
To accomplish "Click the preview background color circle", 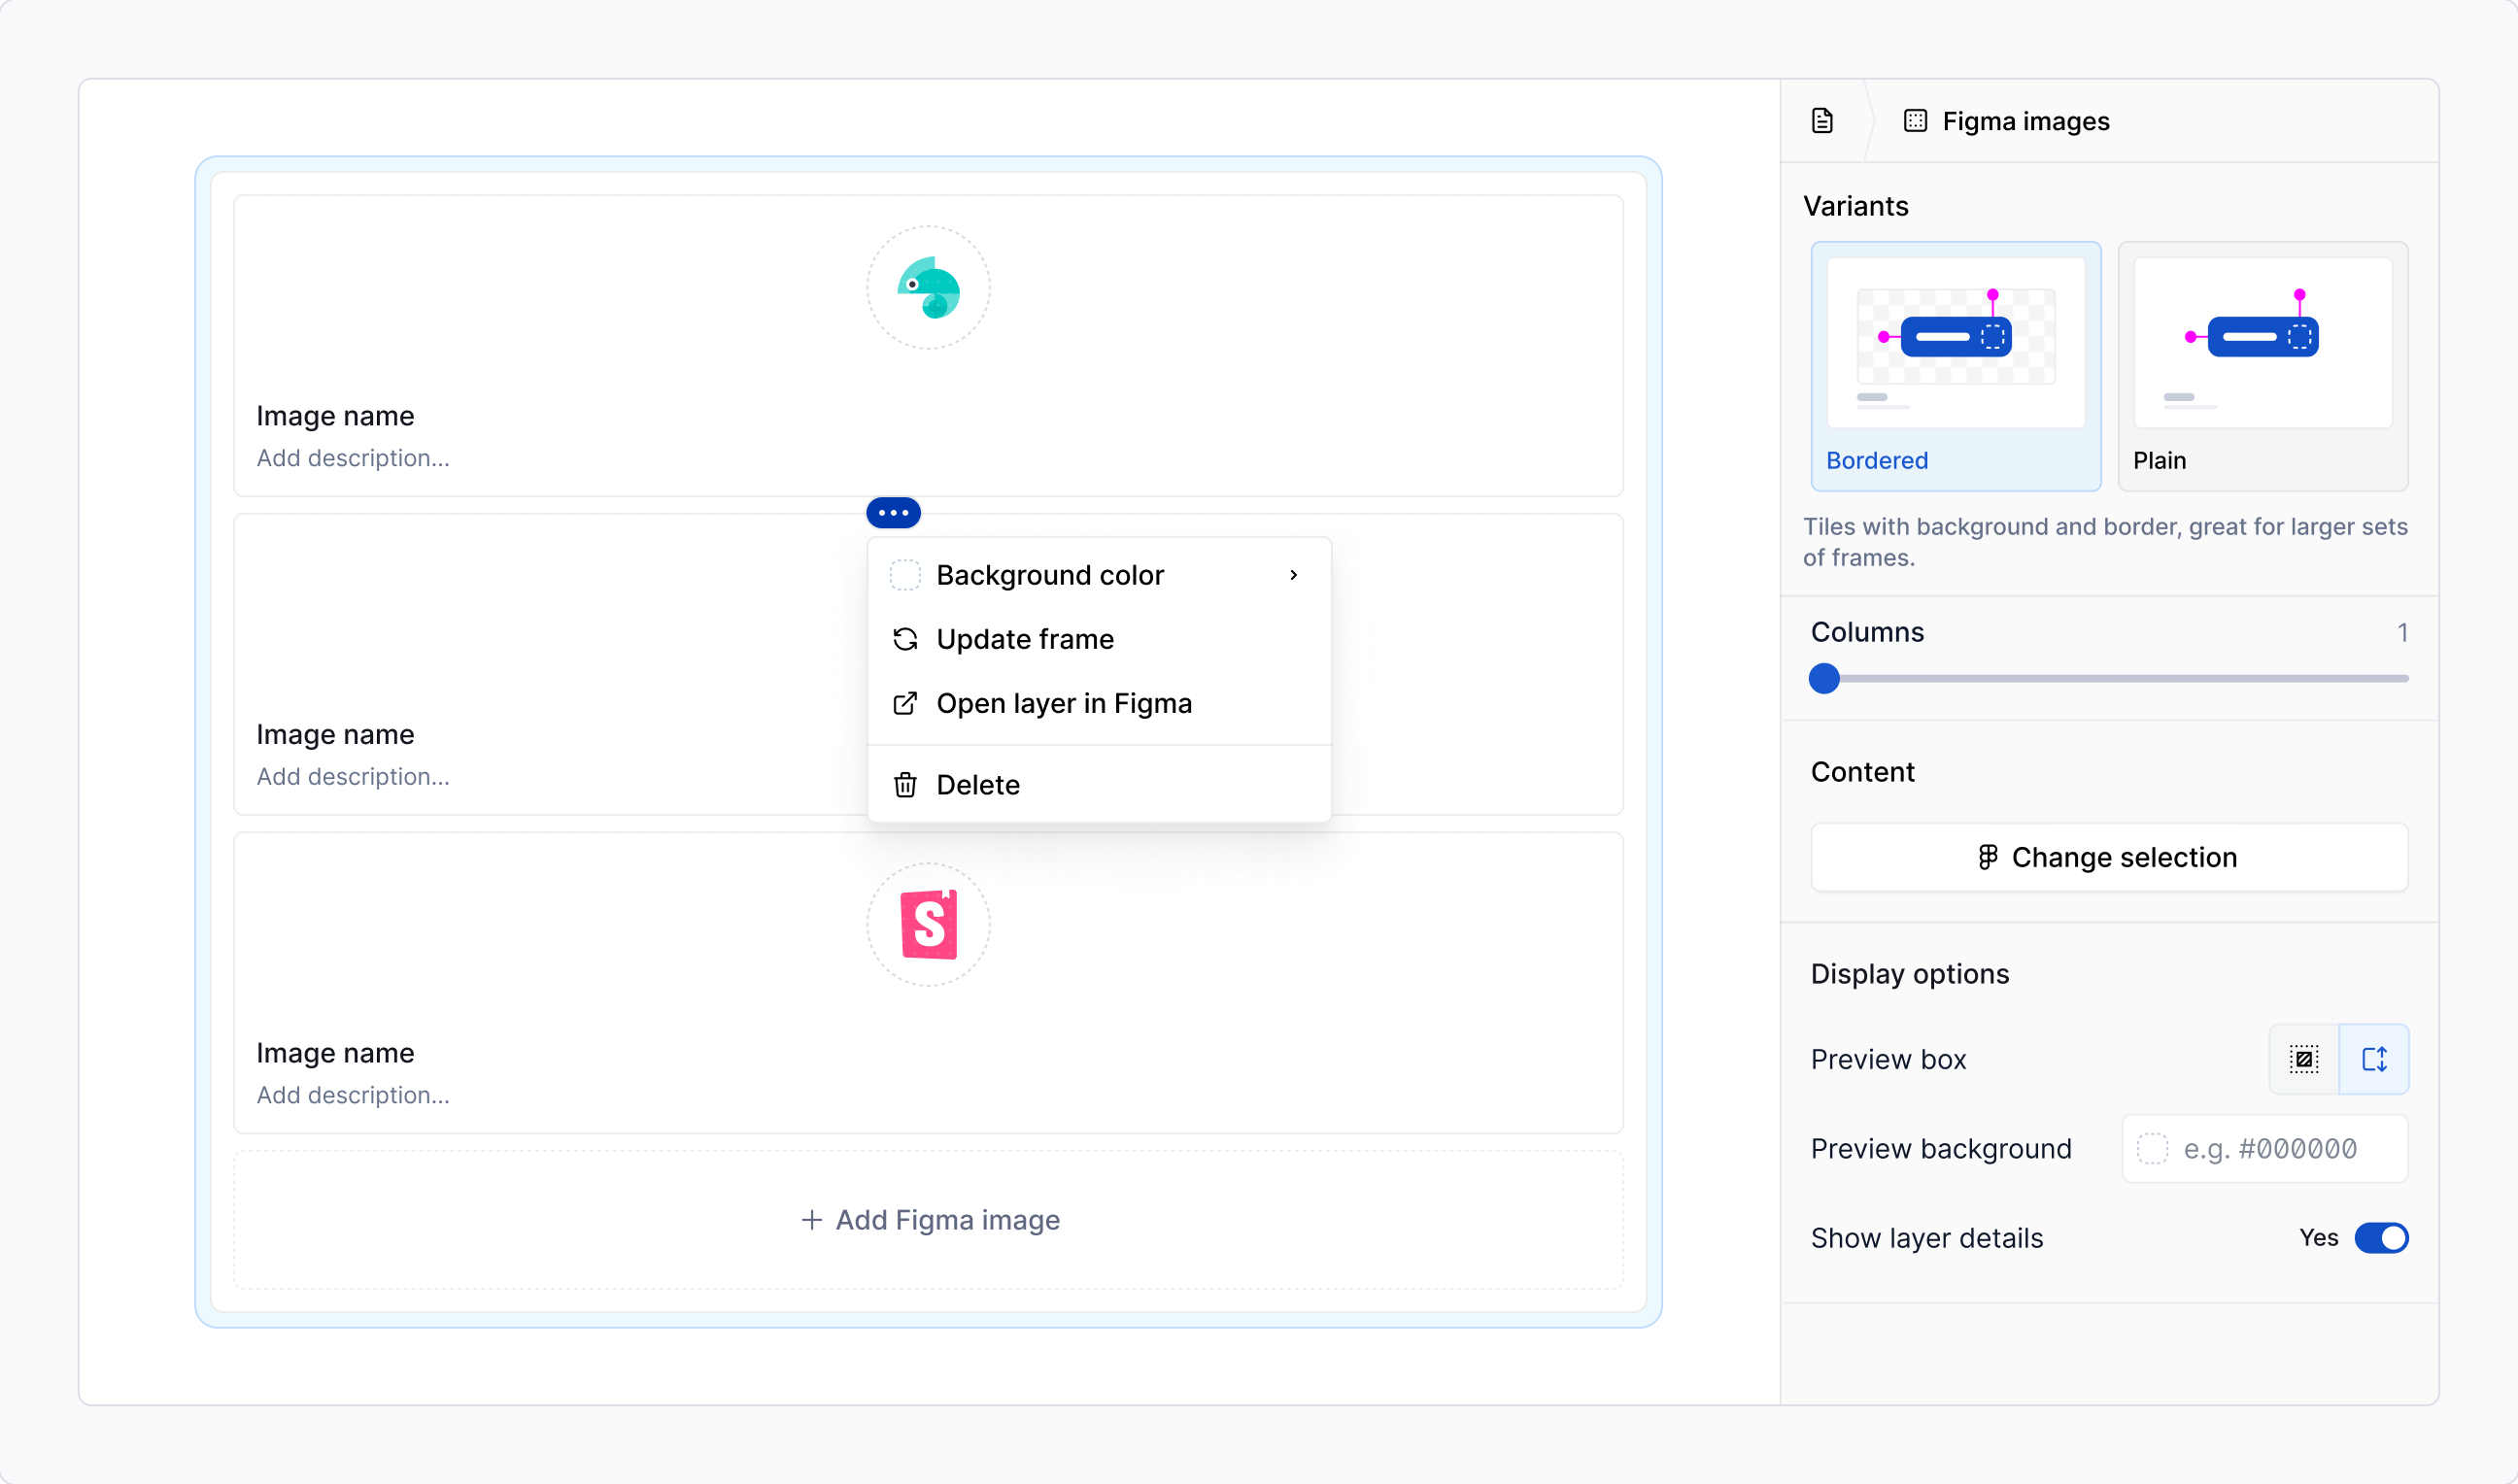I will (x=2152, y=1148).
